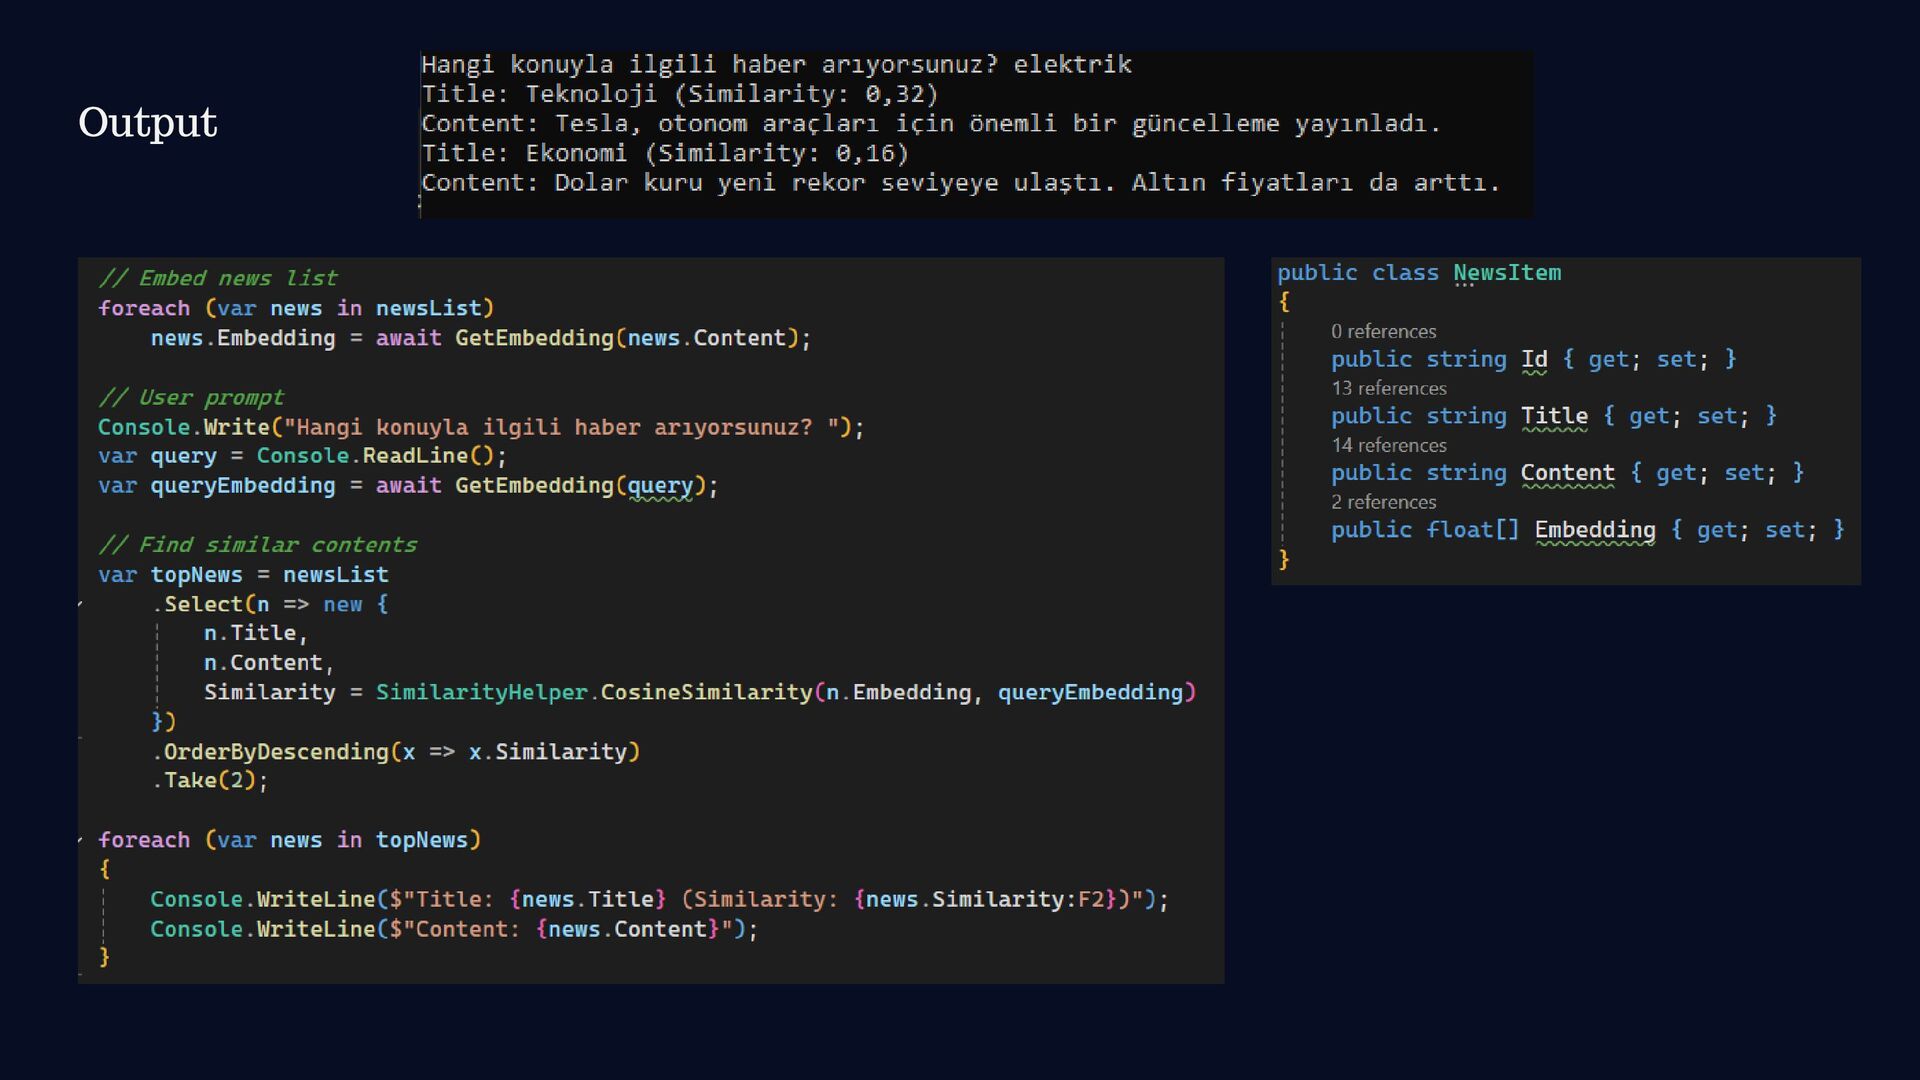Click the underlined query argument in GetEmbedding
Image resolution: width=1920 pixels, height=1080 pixels.
[659, 486]
